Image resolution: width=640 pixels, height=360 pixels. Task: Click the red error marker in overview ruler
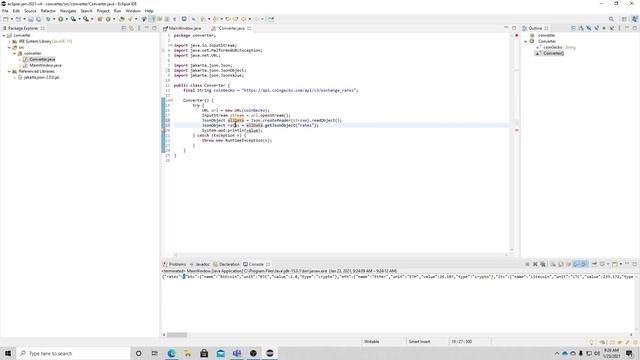[516, 130]
